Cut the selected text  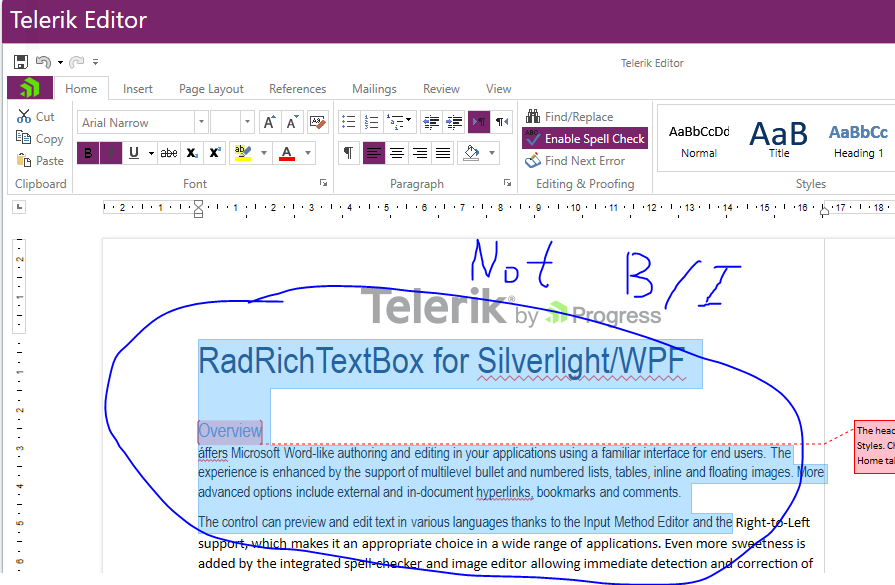pyautogui.click(x=36, y=116)
